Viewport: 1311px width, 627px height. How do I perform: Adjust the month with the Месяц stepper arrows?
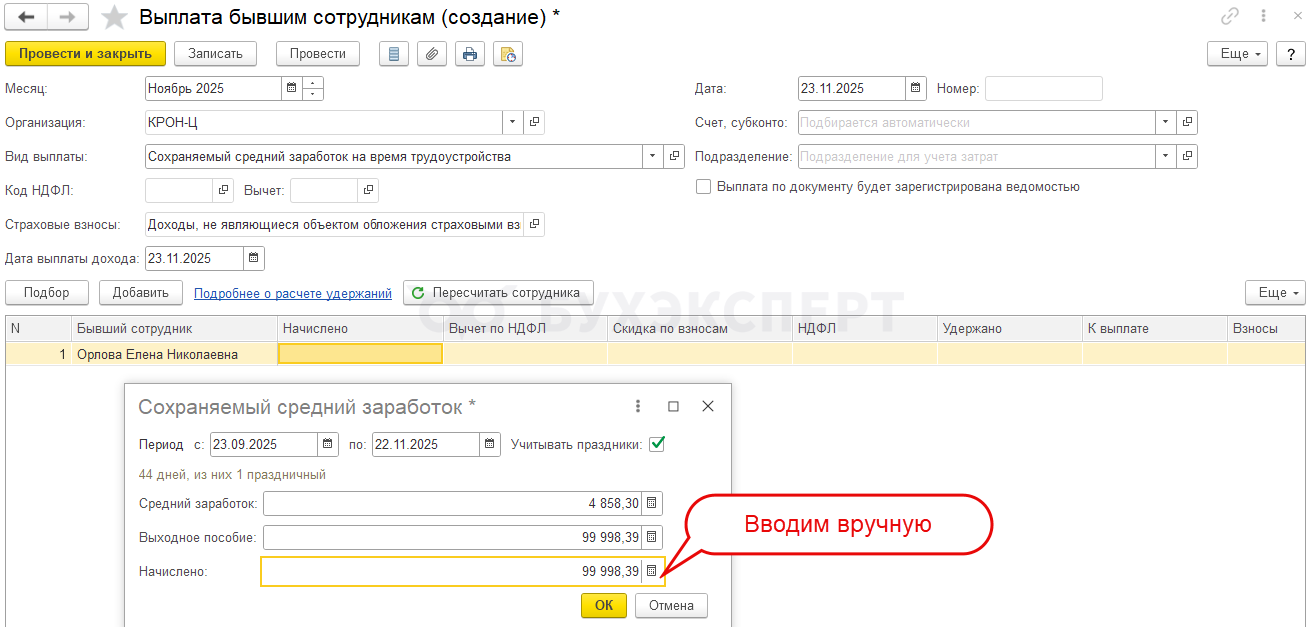[313, 88]
